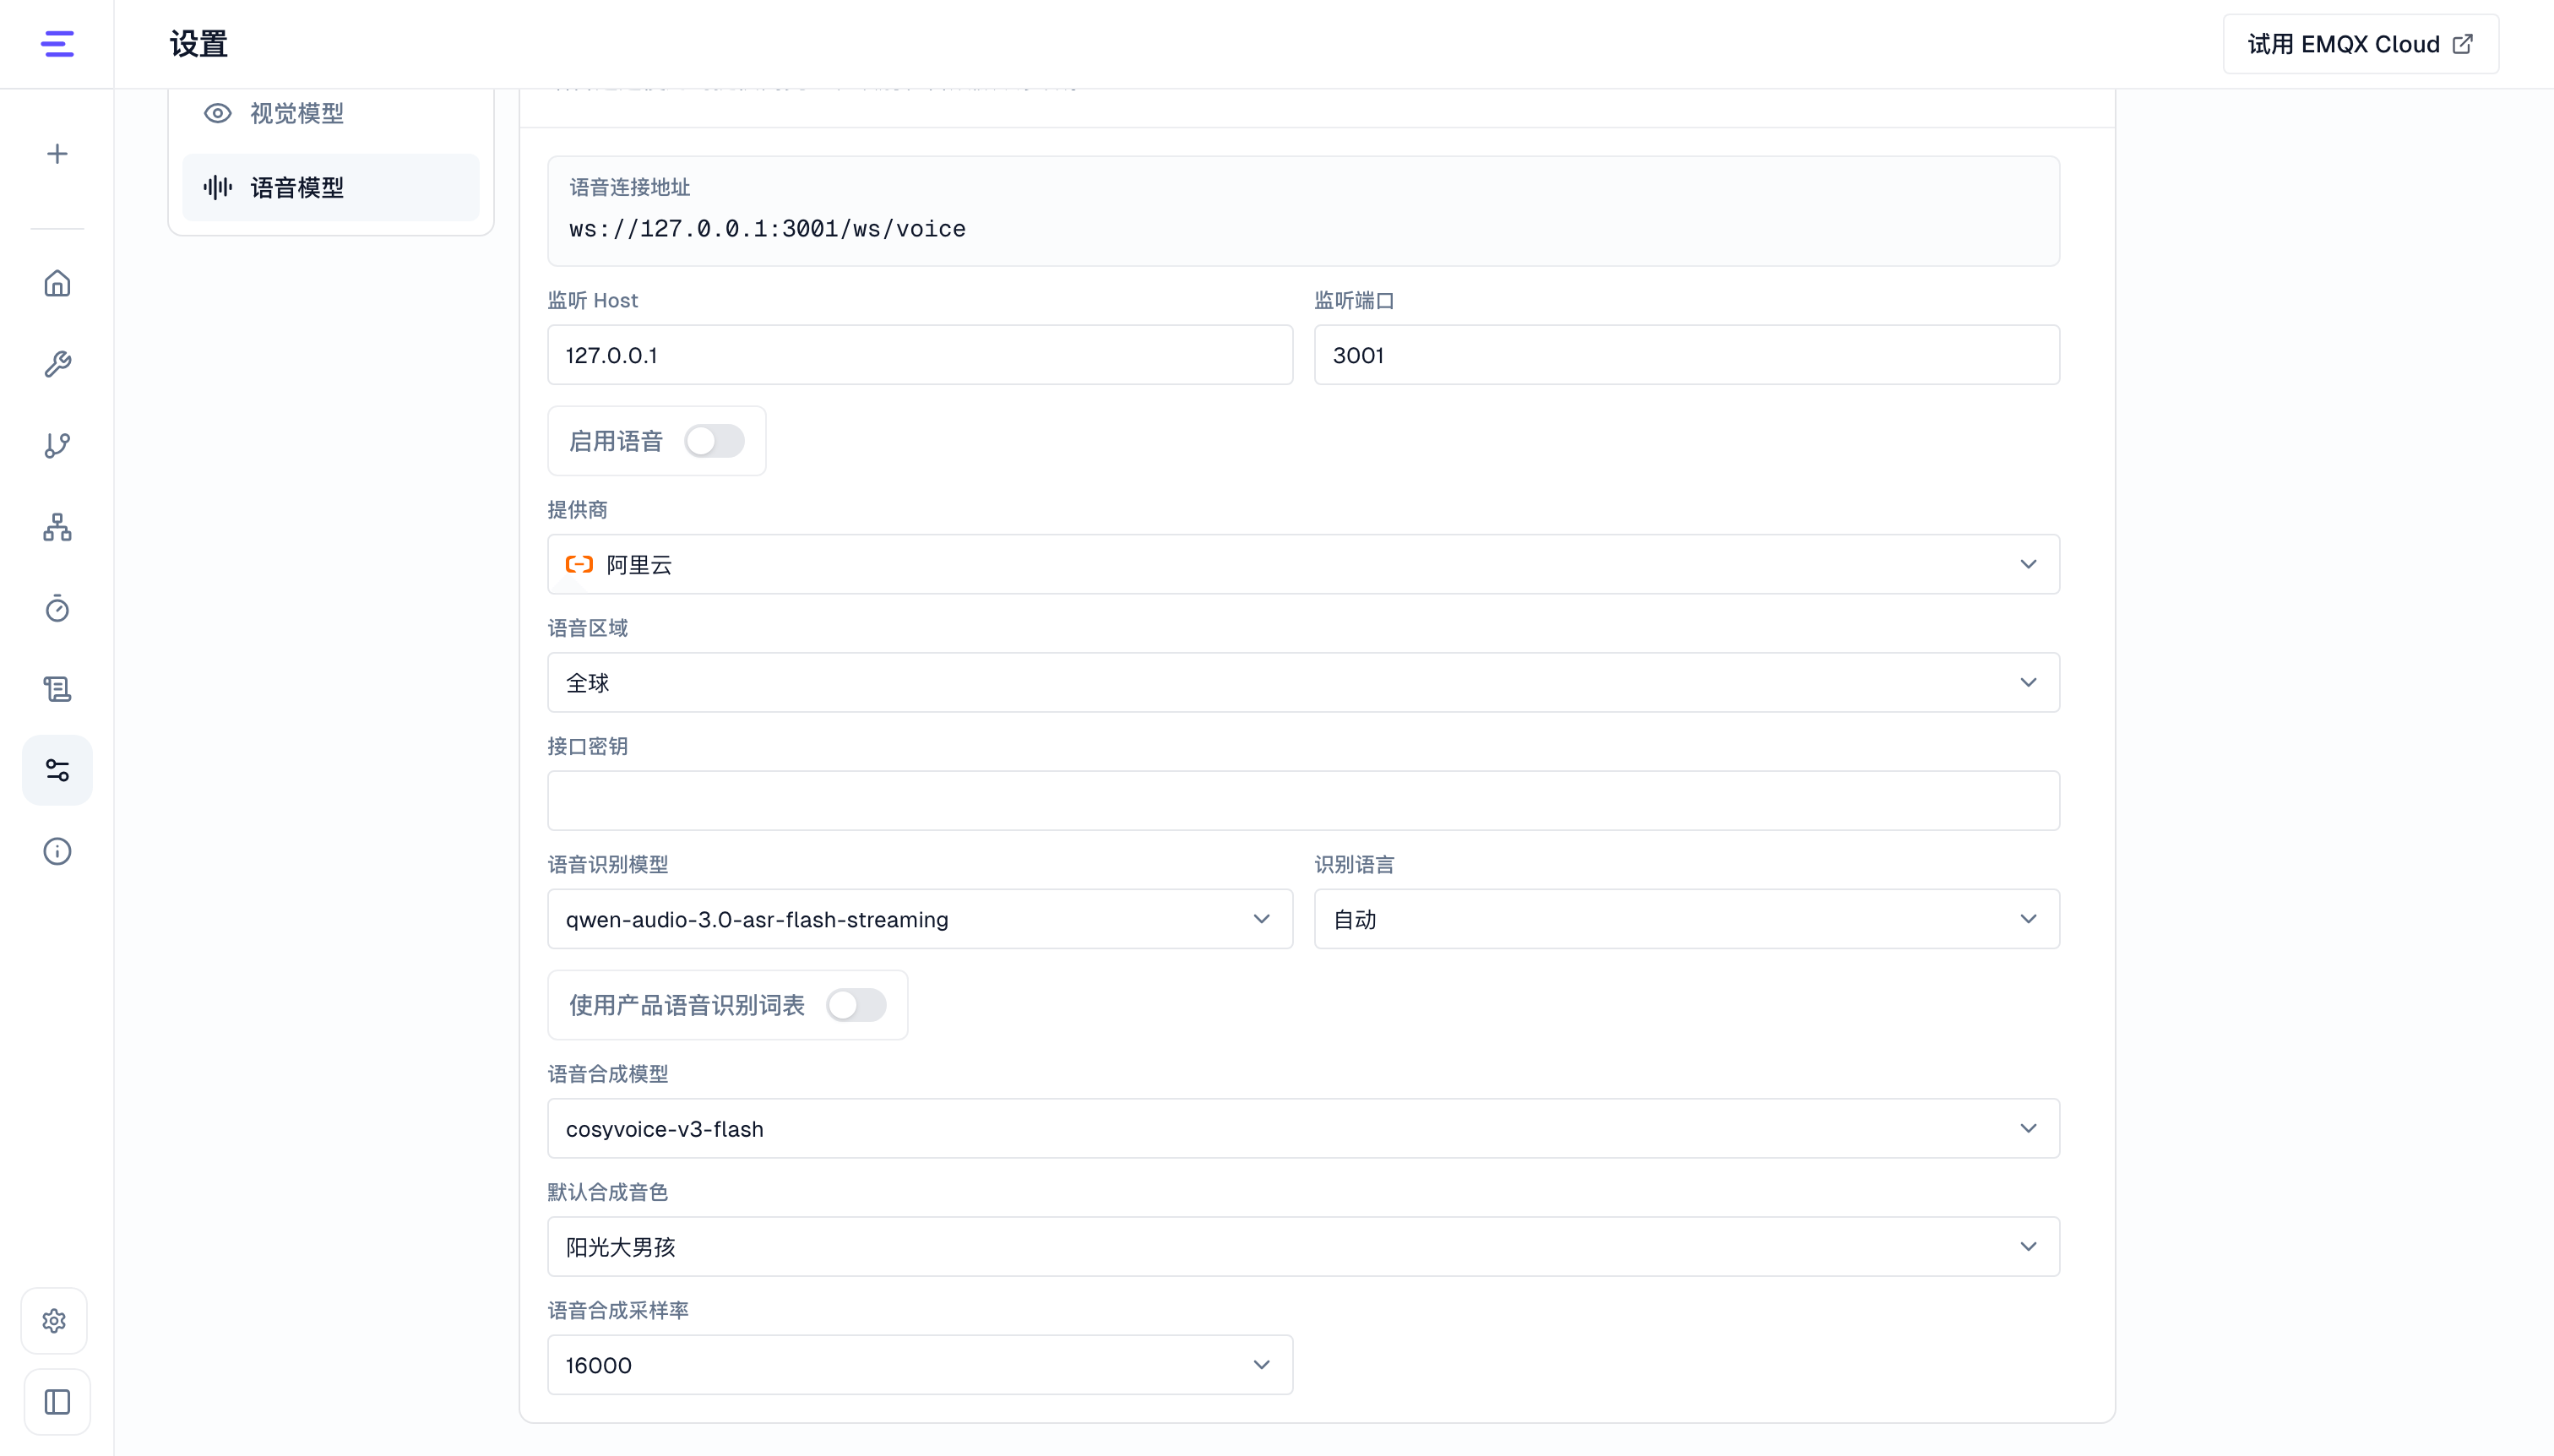Open the 语音合成采样率 dropdown

(920, 1365)
